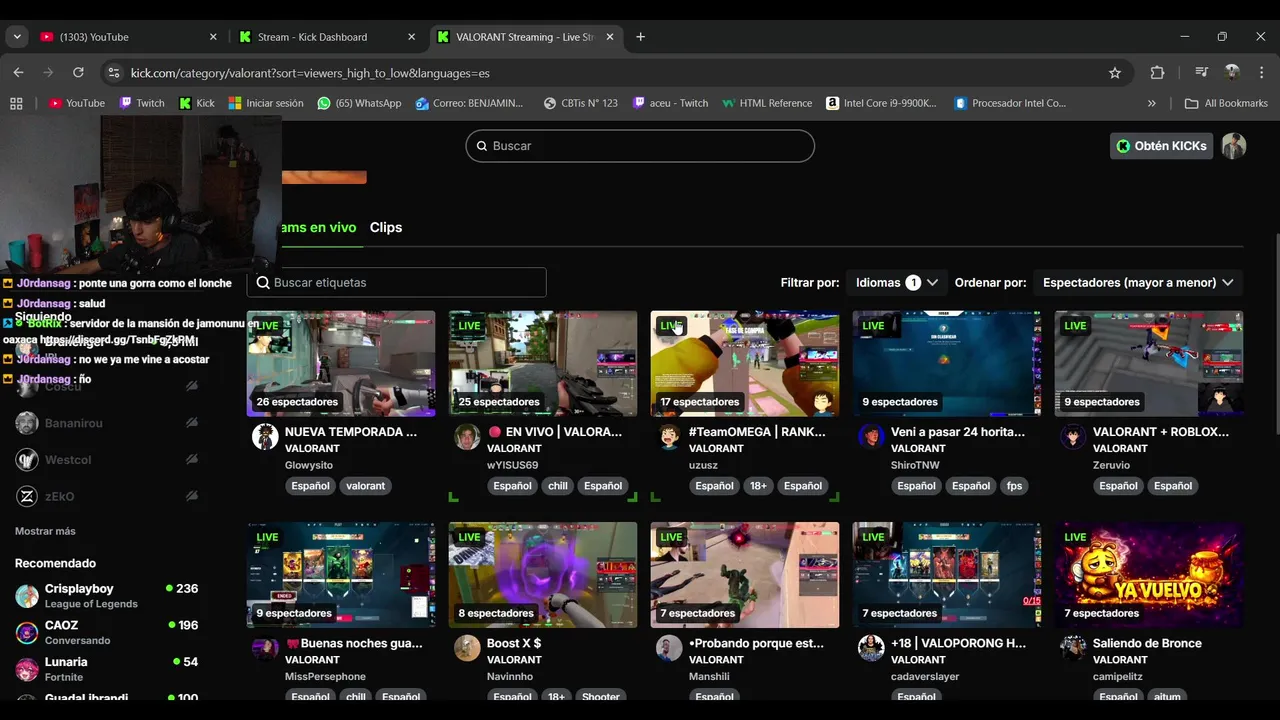Select the valorant tag under Glowysito
Screen dimensions: 1280x720
coord(365,486)
